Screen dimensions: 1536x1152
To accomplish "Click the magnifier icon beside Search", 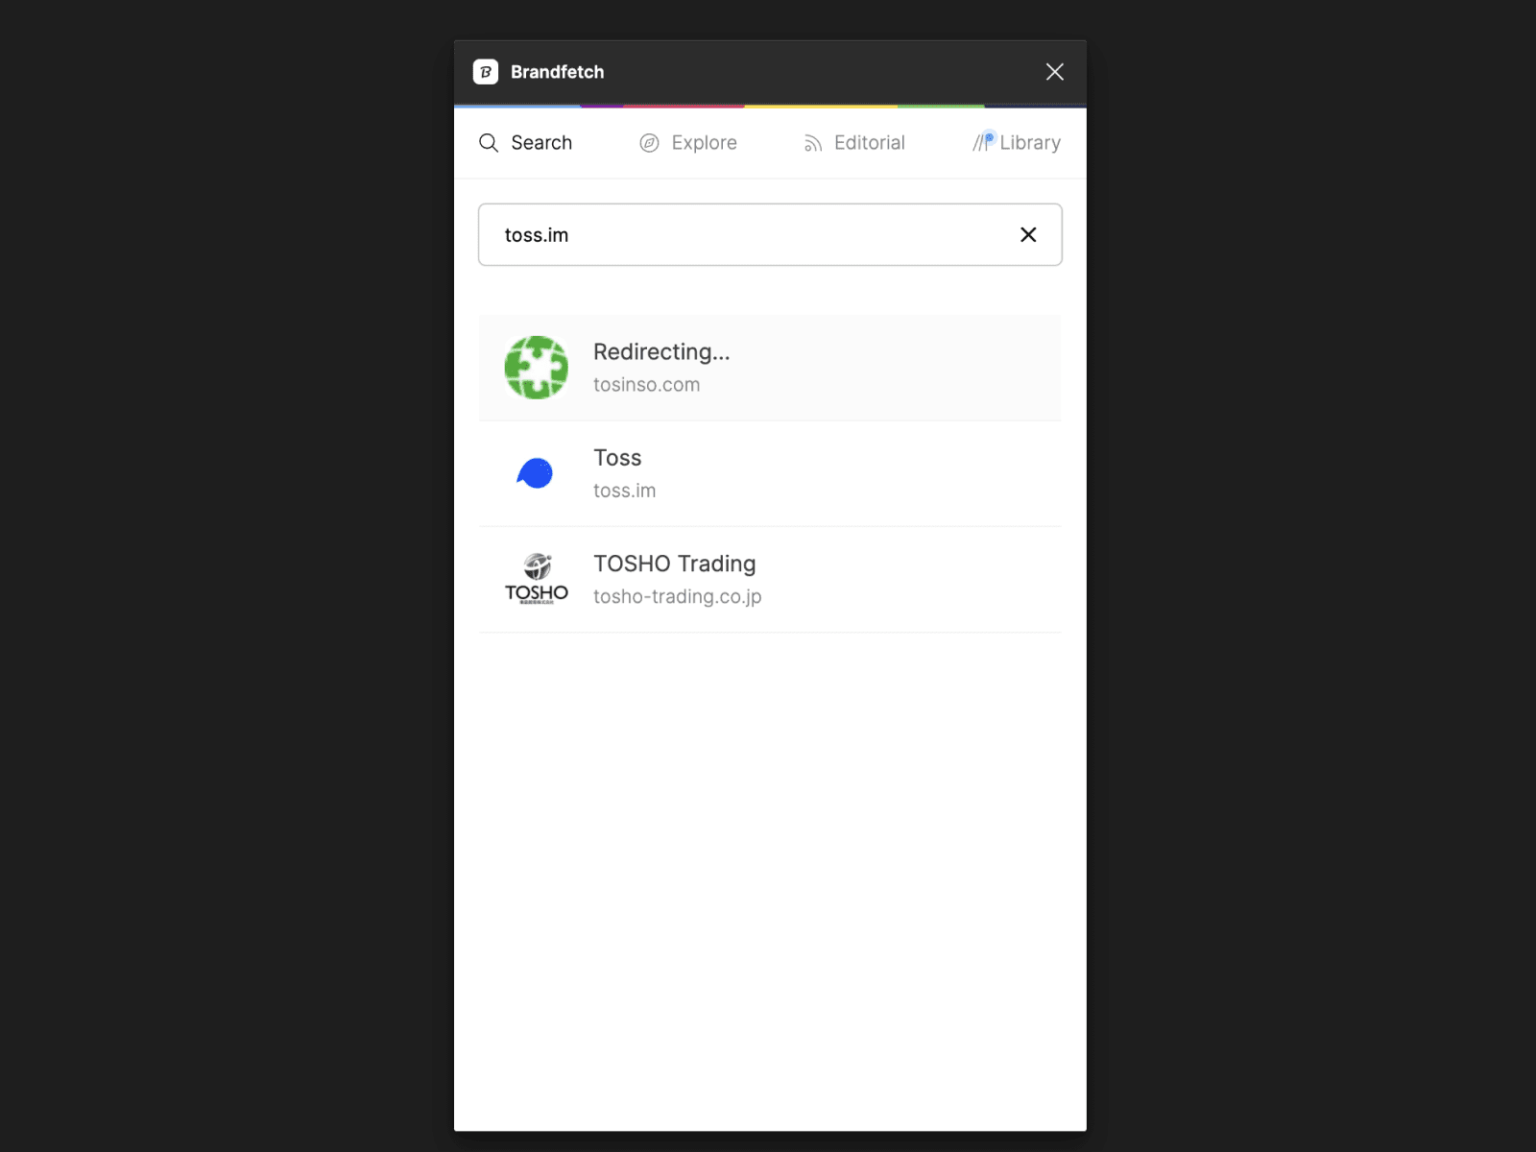I will pyautogui.click(x=489, y=143).
